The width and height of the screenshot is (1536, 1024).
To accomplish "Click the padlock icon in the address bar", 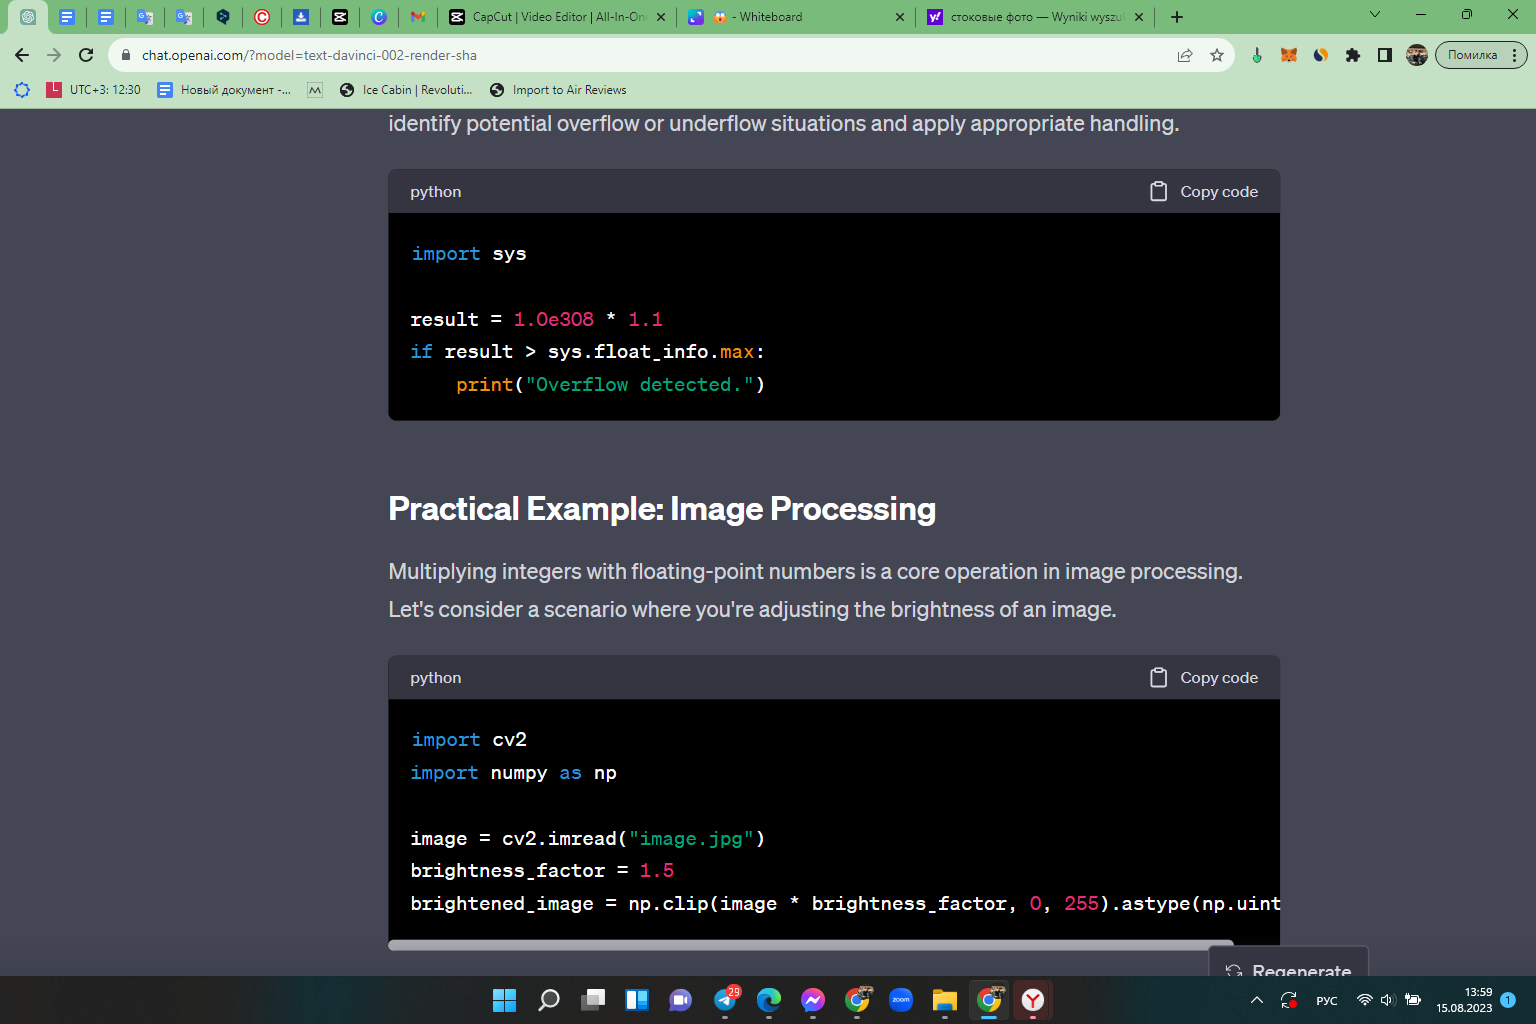I will (125, 55).
